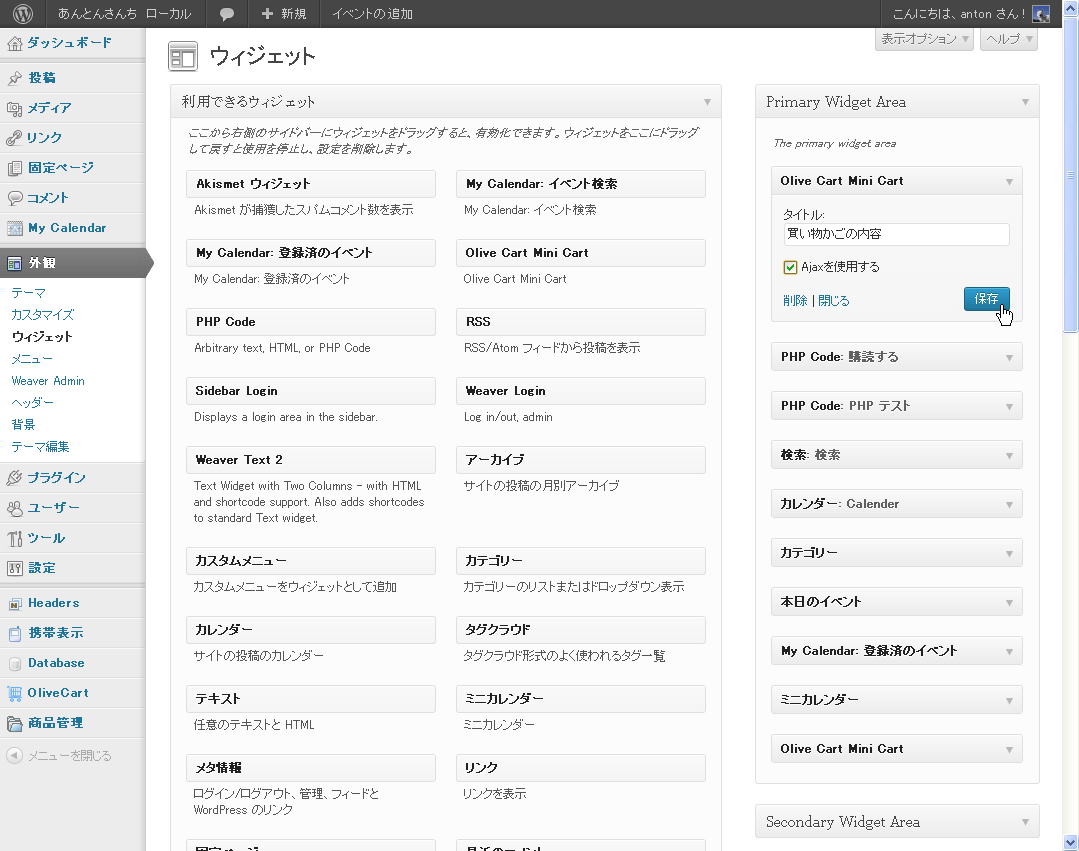This screenshot has height=851, width=1079.
Task: Expand the PHP Code: 購読する widget
Action: (897, 357)
